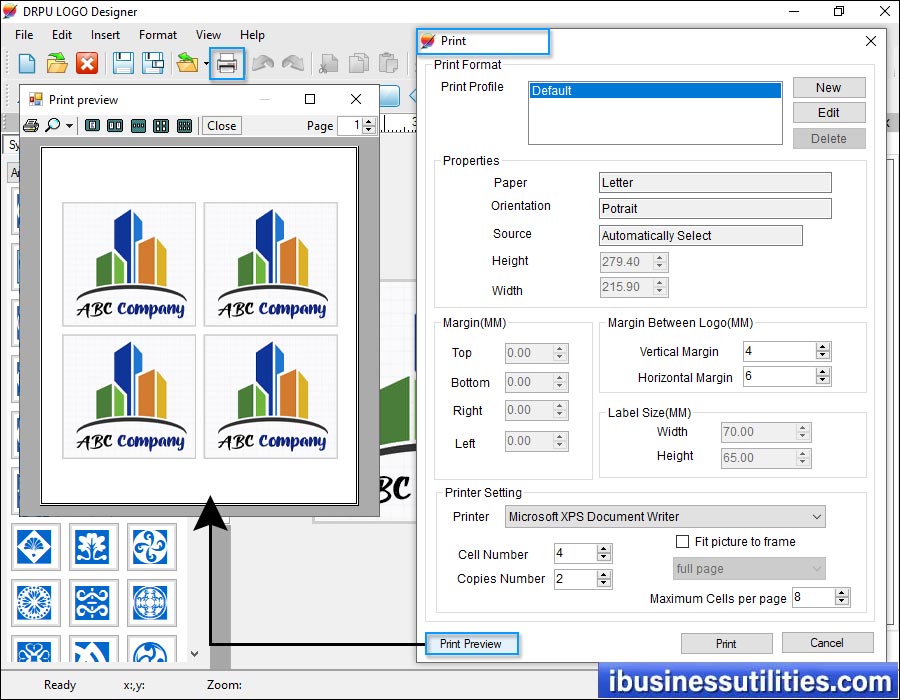This screenshot has height=700, width=900.
Task: Open the Insert menu
Action: click(x=105, y=35)
